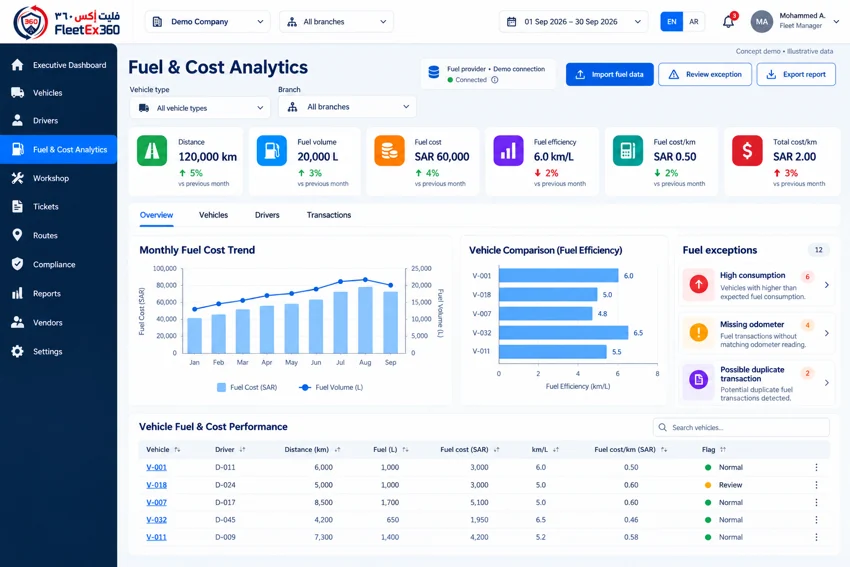
Task: Open Executive Dashboard from the sidebar
Action: point(59,65)
